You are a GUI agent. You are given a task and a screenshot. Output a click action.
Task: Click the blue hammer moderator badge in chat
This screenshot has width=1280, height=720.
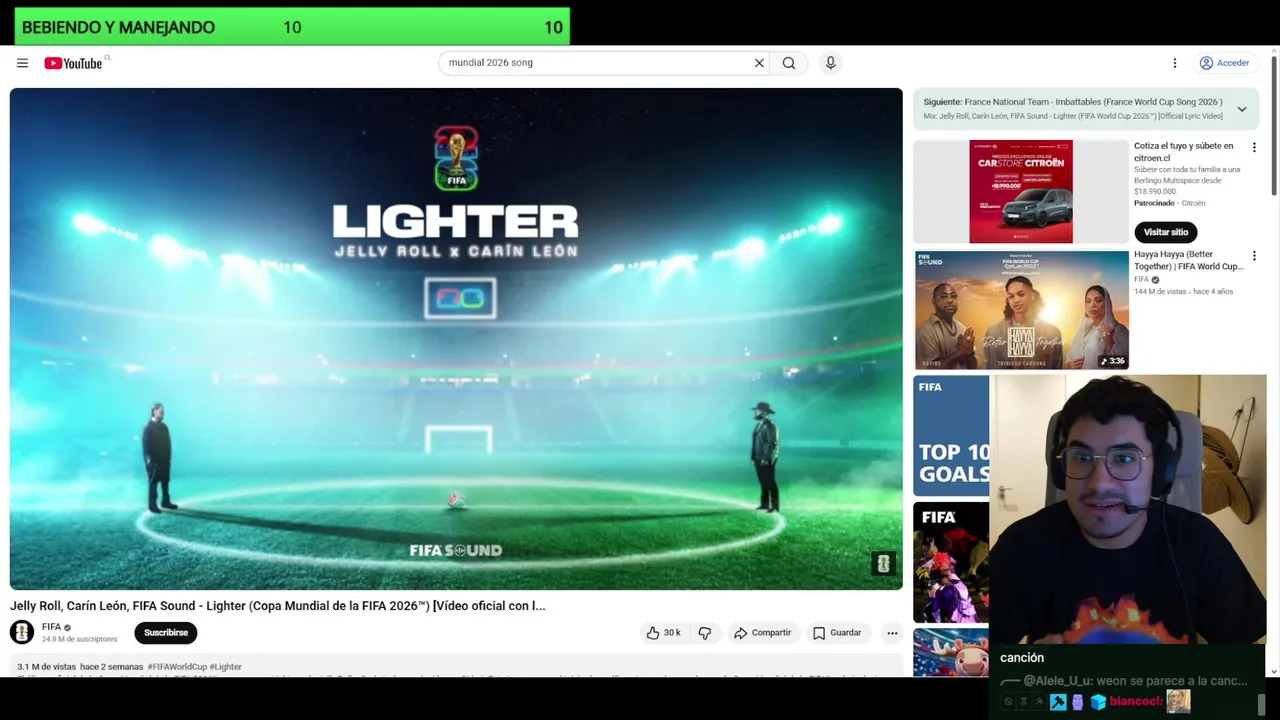pos(1058,702)
